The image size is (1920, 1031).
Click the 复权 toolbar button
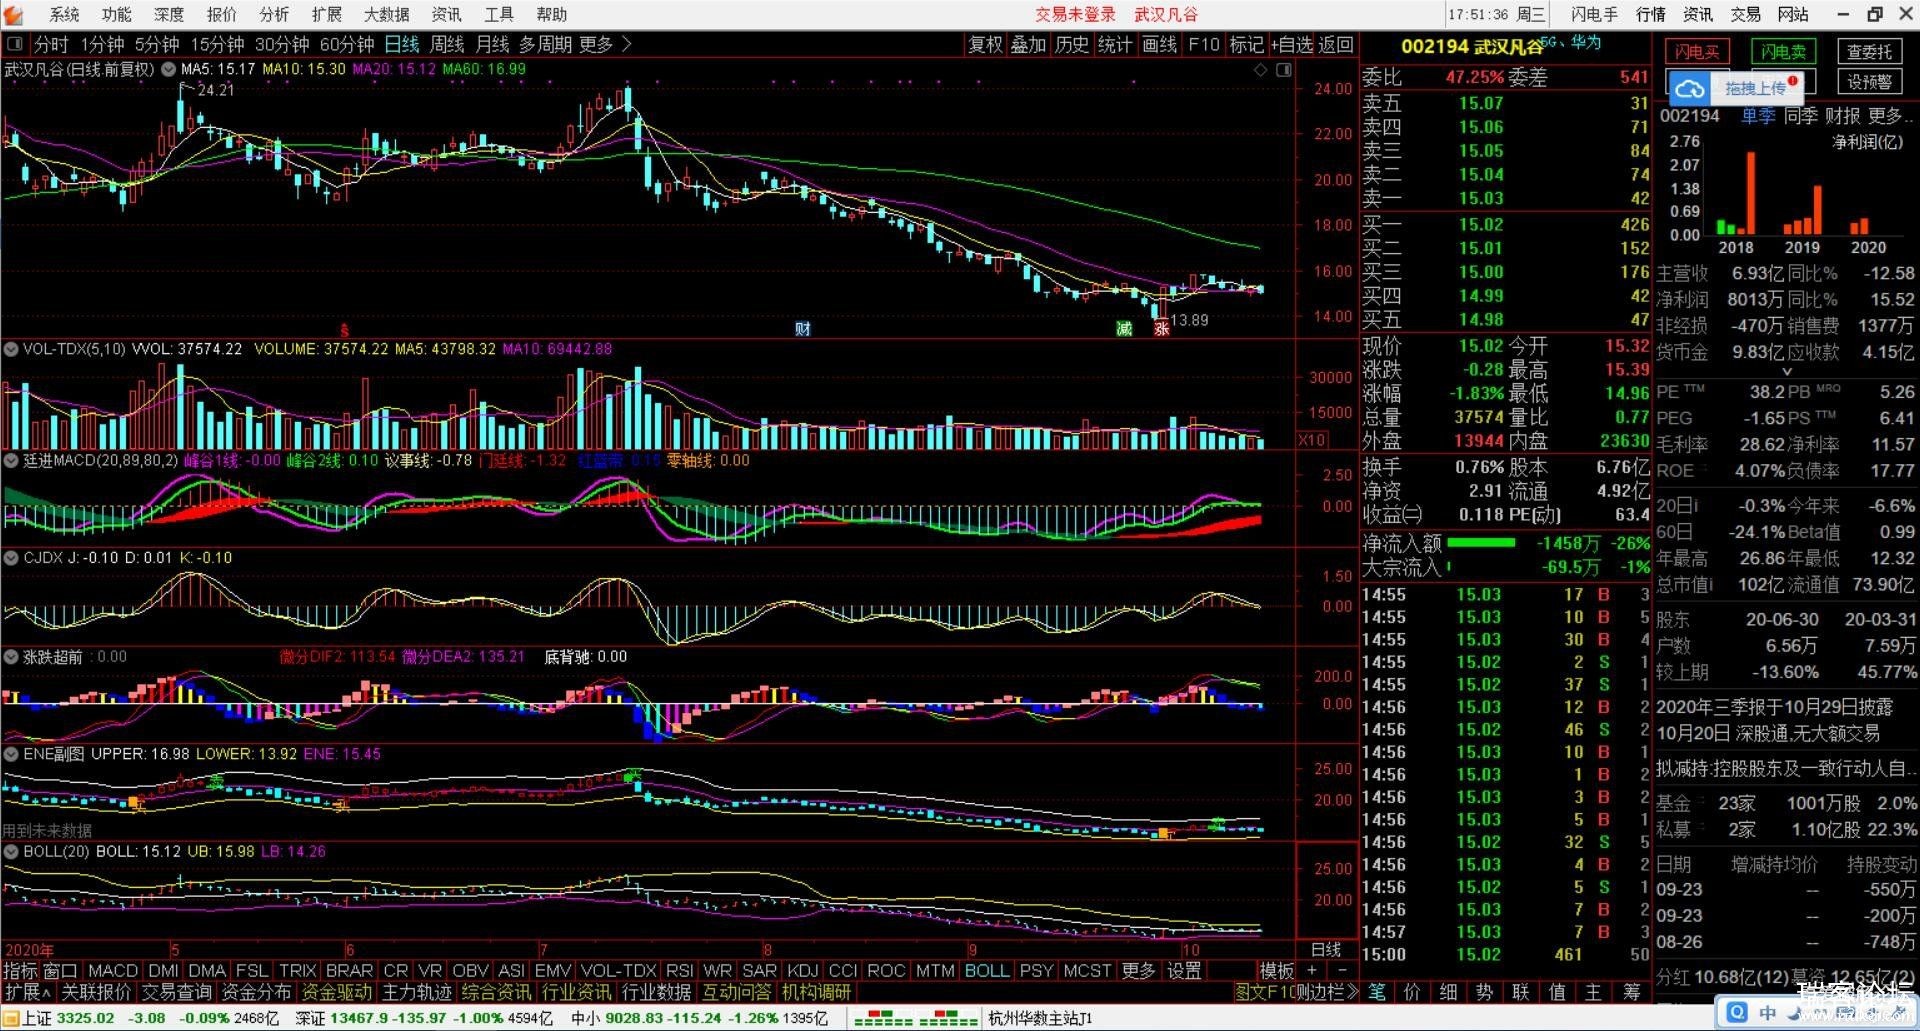coord(985,44)
